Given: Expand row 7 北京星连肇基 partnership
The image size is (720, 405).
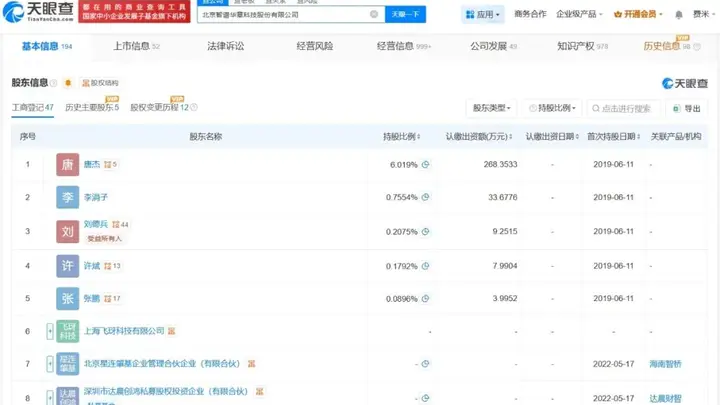Looking at the screenshot, I should [x=50, y=364].
